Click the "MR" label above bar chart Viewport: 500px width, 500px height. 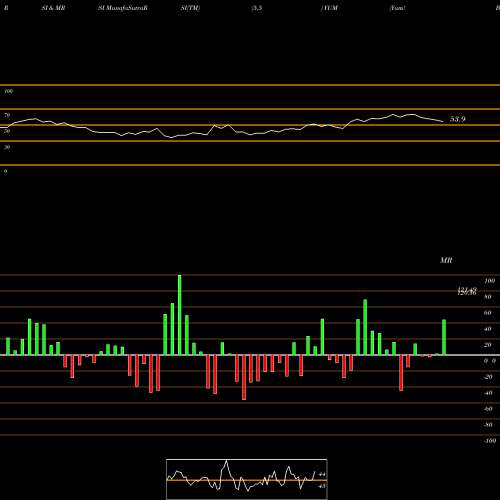tap(446, 260)
